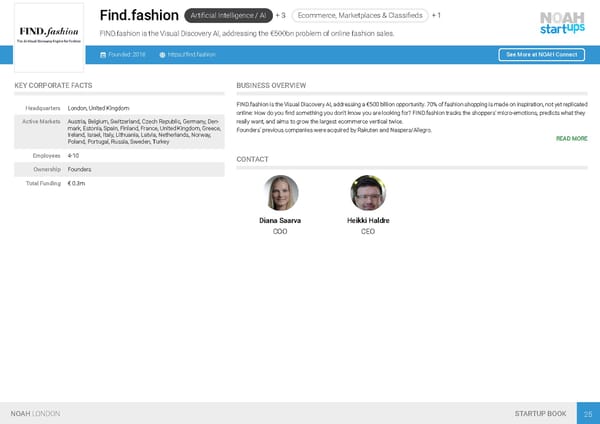Expand business overview with READ MORE

coord(571,139)
